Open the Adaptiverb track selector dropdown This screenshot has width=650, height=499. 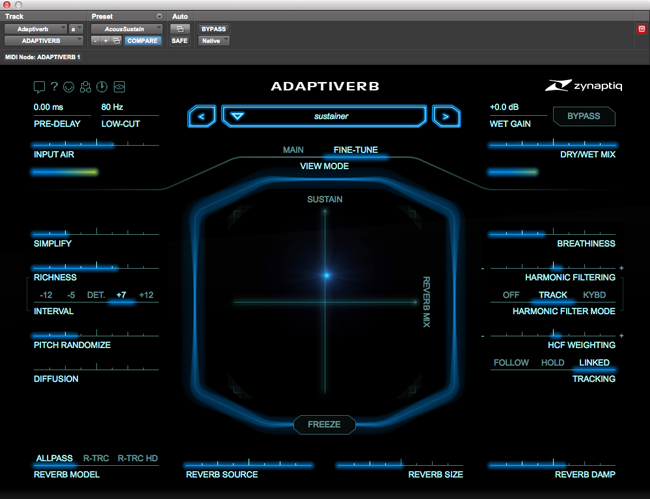click(x=36, y=29)
